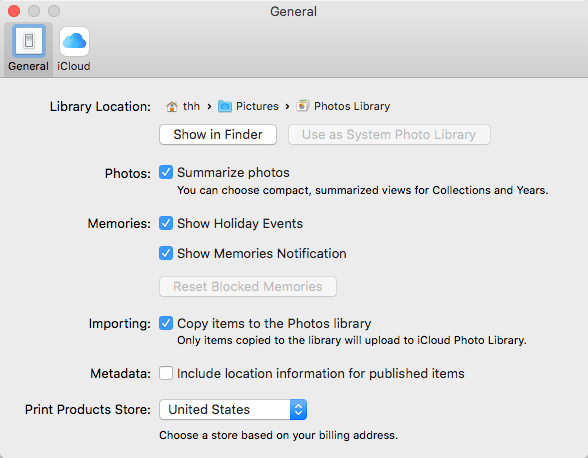Click the Show in Finder button
This screenshot has height=458, width=588.
pyautogui.click(x=218, y=134)
